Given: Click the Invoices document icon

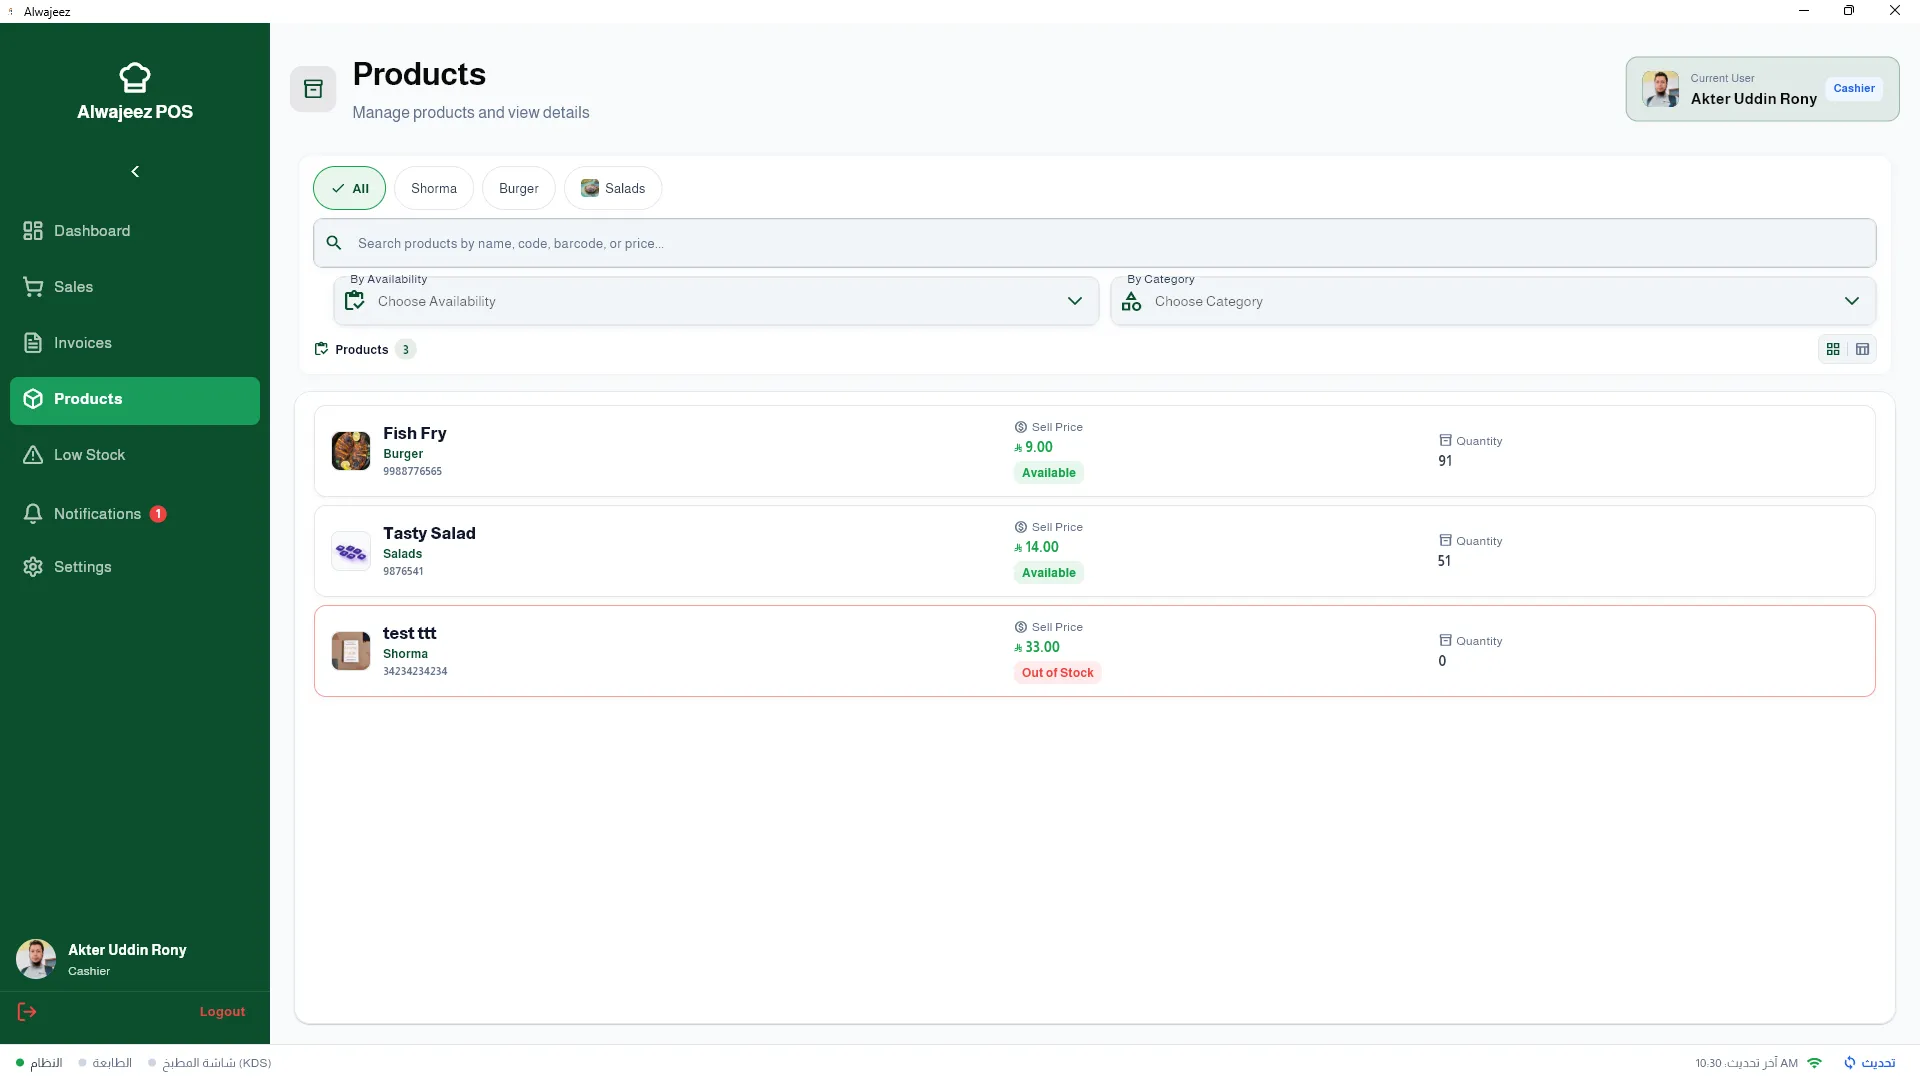Looking at the screenshot, I should (x=33, y=343).
